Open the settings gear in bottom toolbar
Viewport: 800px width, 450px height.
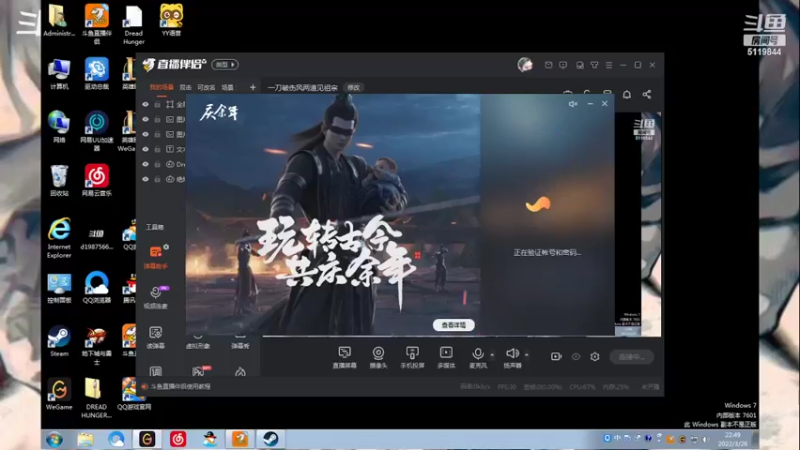tap(594, 357)
